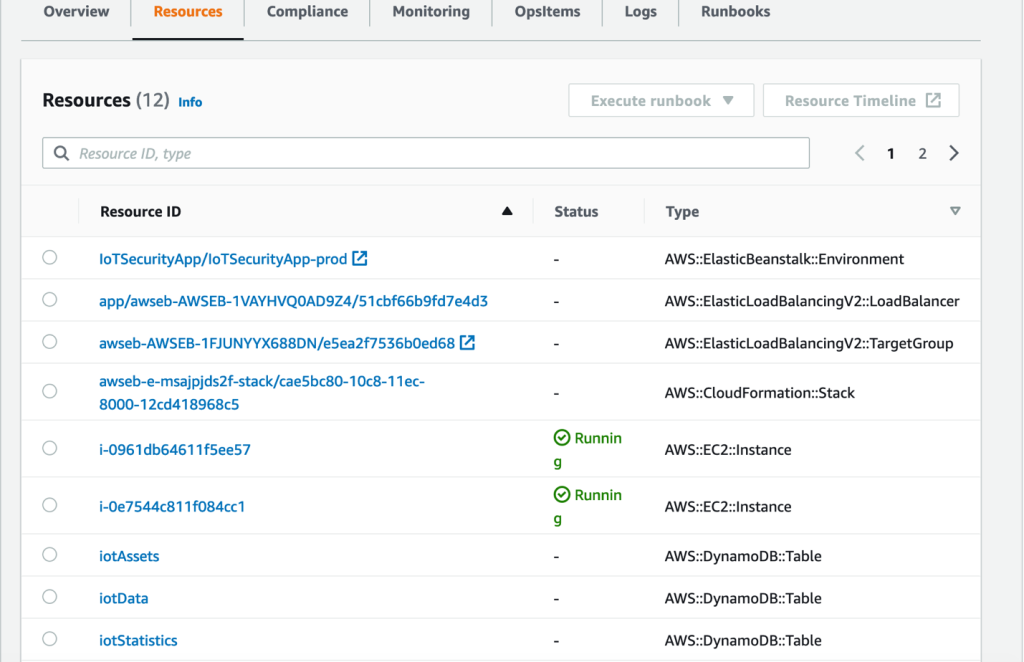Viewport: 1024px width, 662px height.
Task: Open IoTSecurityApp-prod external link icon
Action: (362, 258)
